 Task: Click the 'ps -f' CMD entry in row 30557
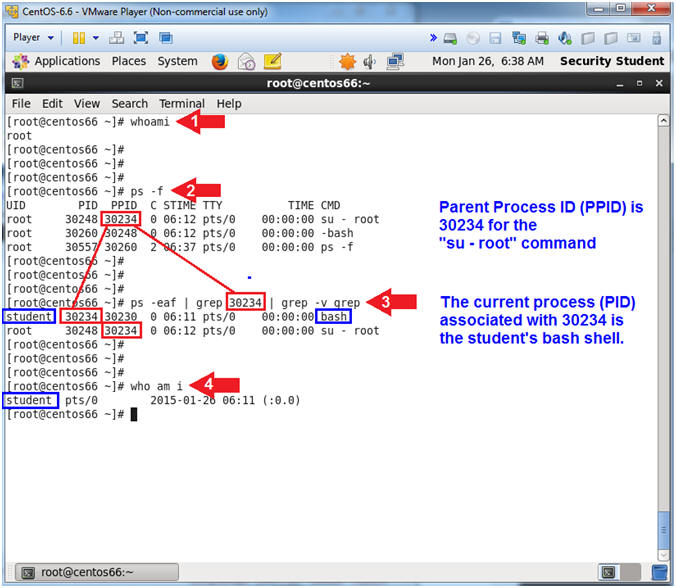coord(337,247)
